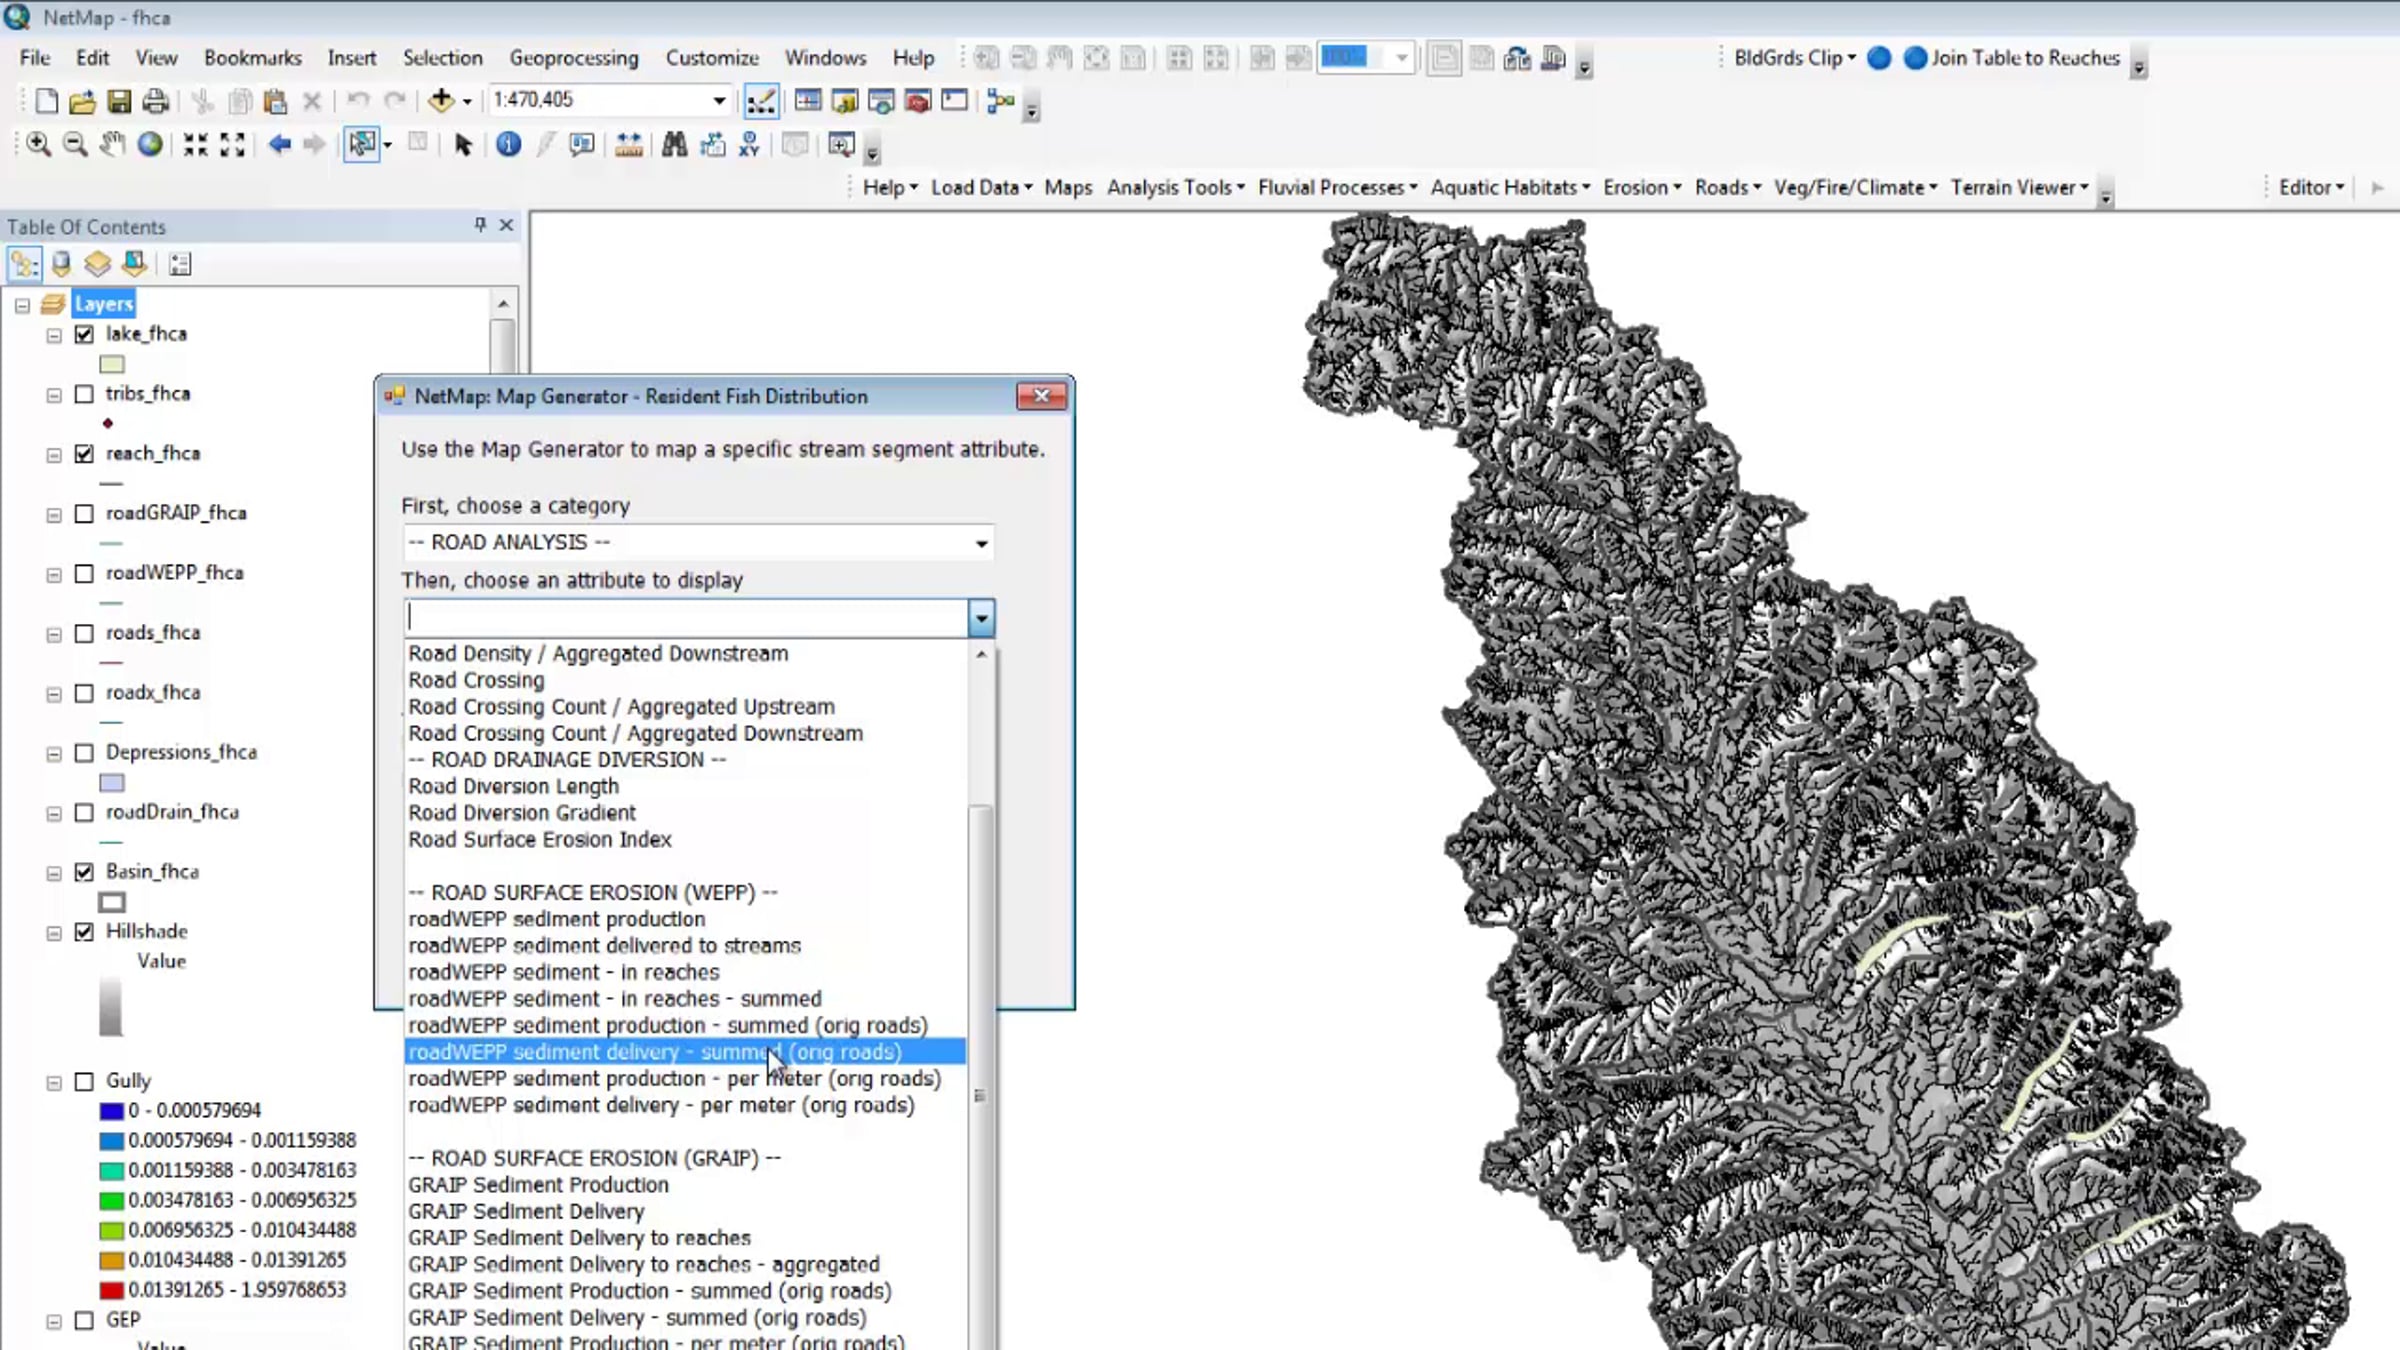Hide the Basin_fhca layer
This screenshot has width=2400, height=1350.
coord(85,873)
